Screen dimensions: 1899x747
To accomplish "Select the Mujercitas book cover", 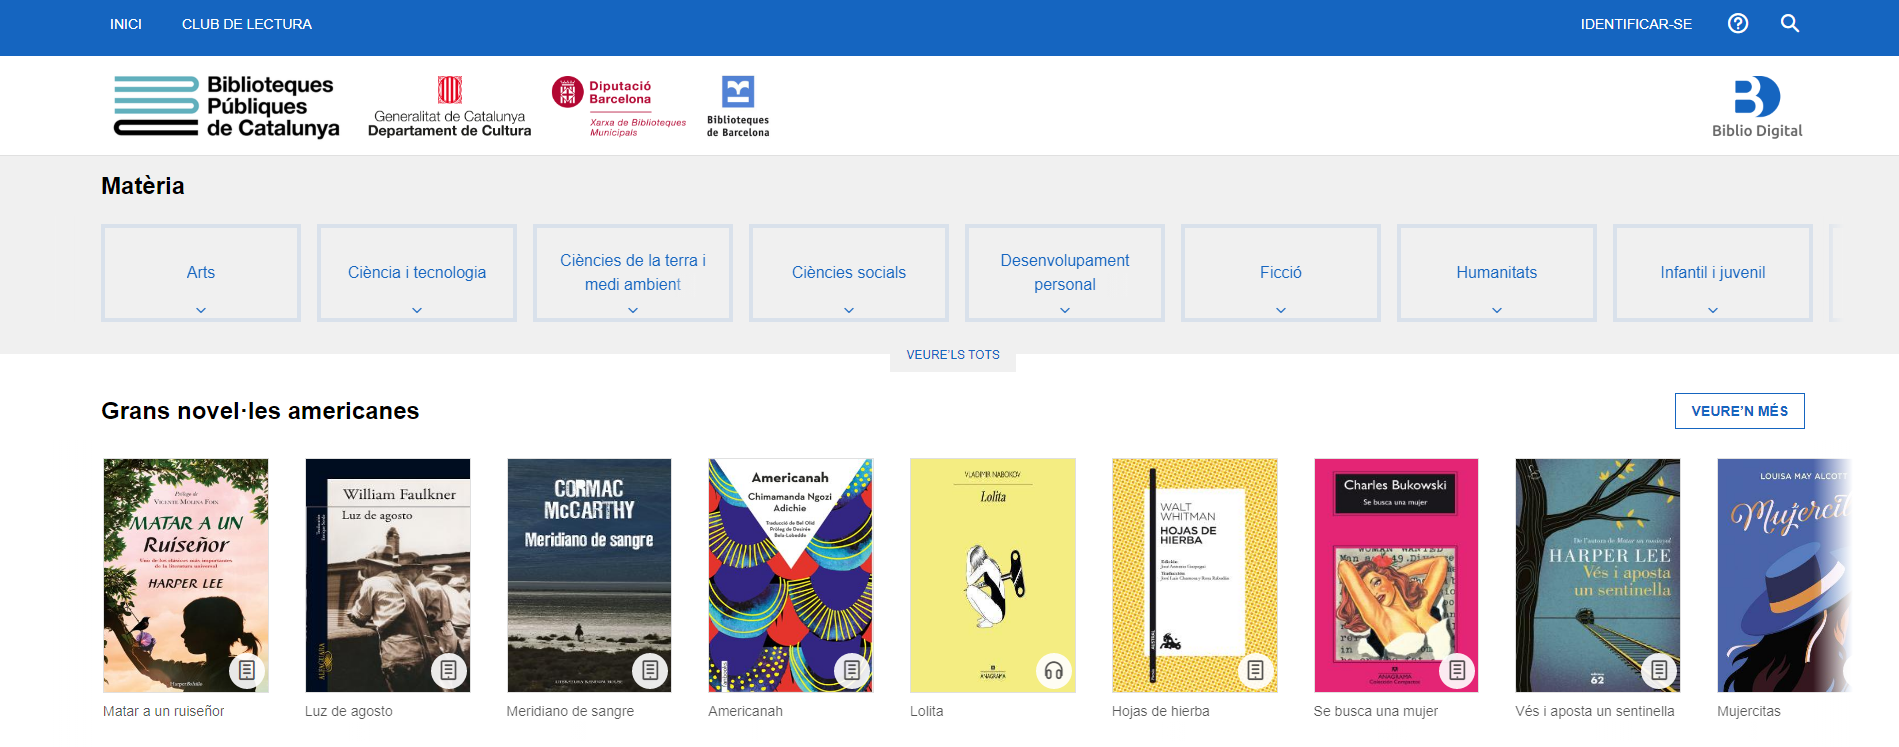I will [1785, 575].
